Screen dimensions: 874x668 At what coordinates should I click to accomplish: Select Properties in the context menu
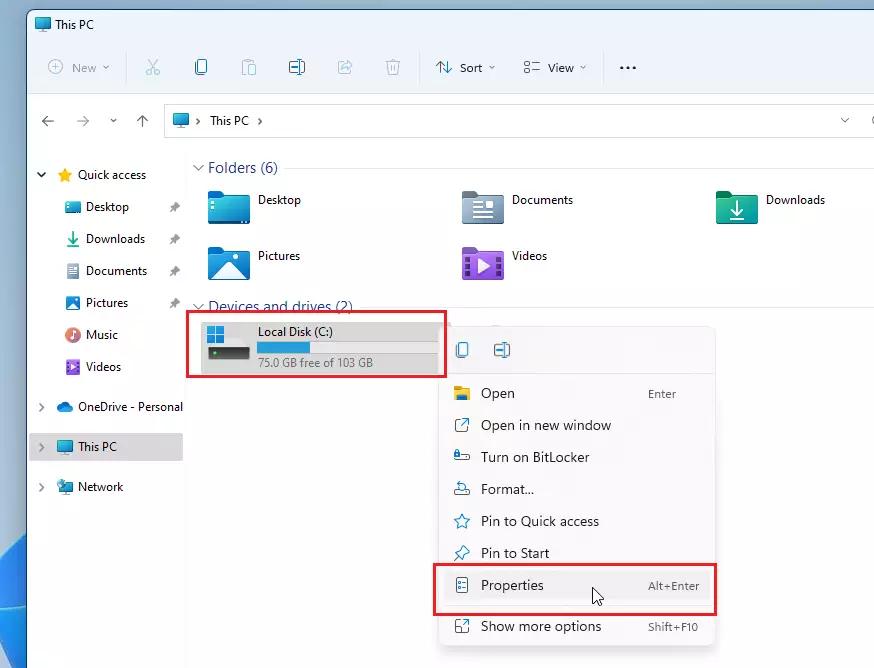pos(576,585)
